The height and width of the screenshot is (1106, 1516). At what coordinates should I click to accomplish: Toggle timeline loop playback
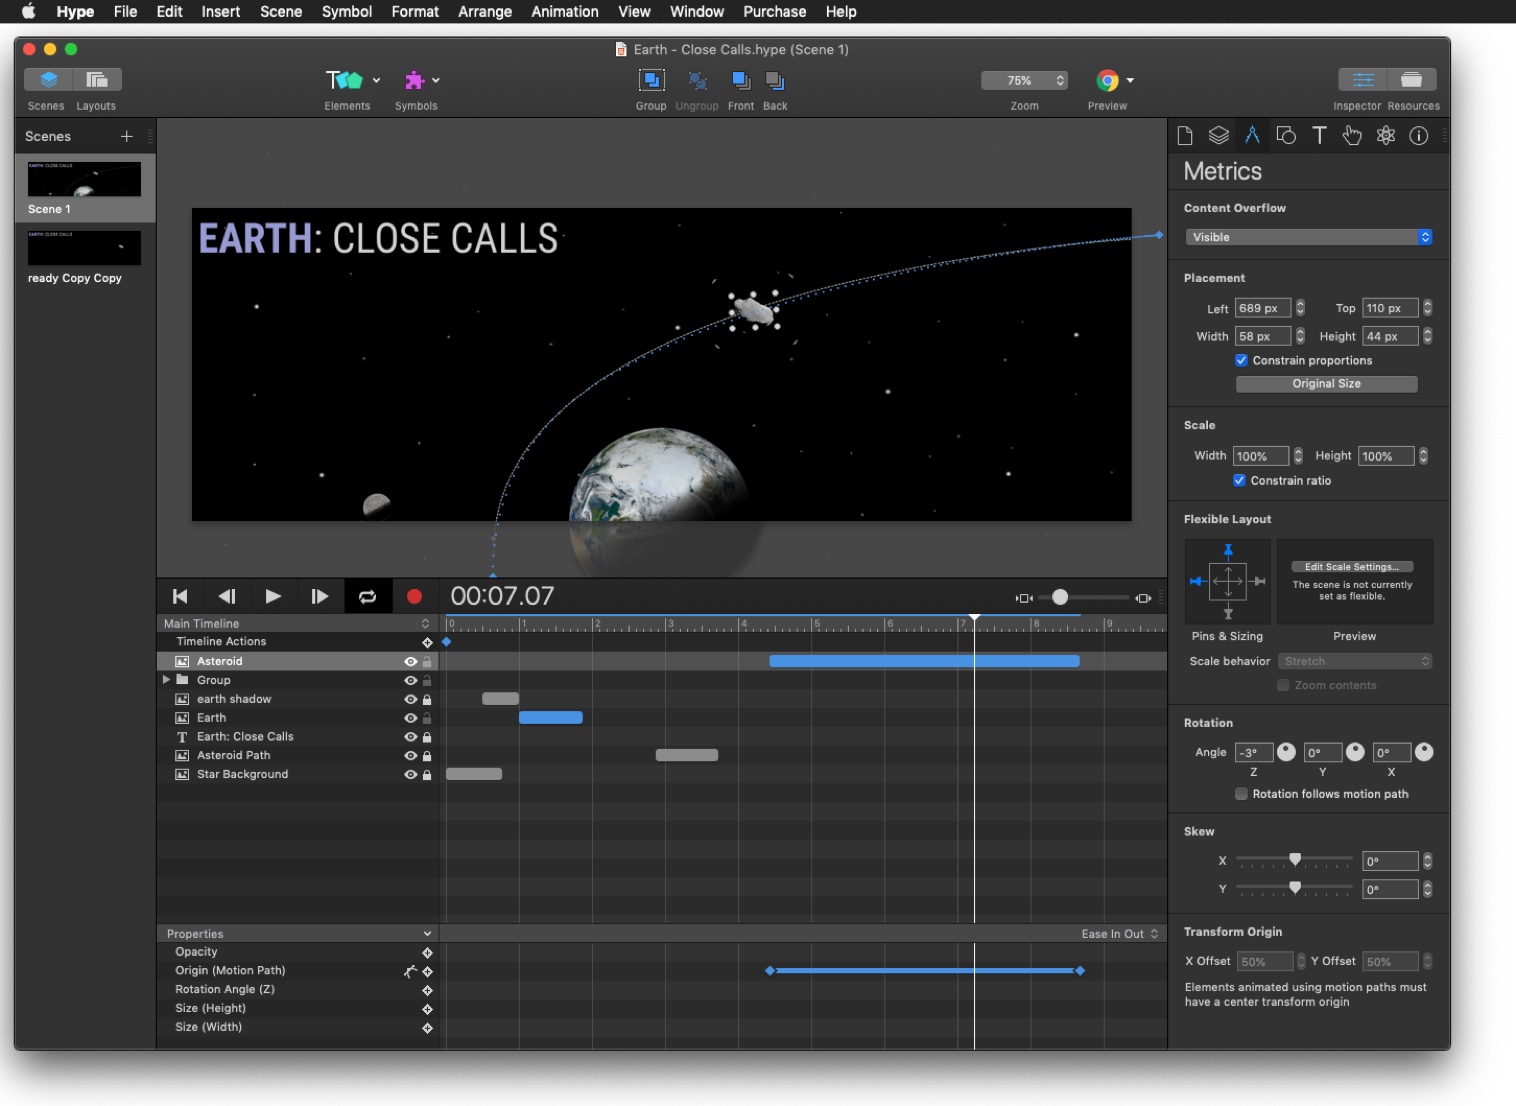point(367,597)
